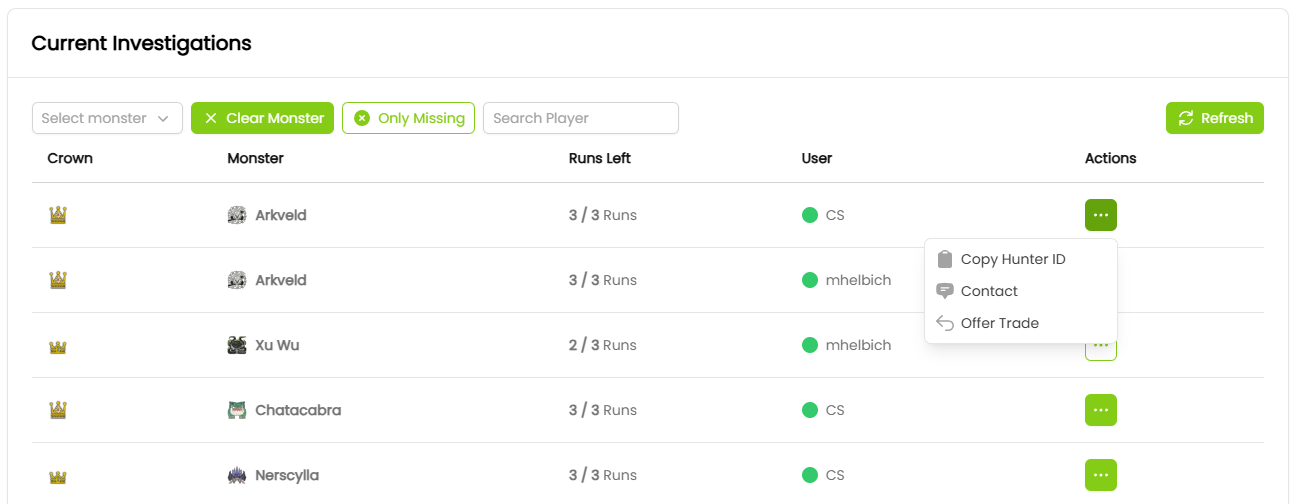This screenshot has width=1300, height=504.
Task: Toggle the Only Missing filter
Action: coord(408,118)
